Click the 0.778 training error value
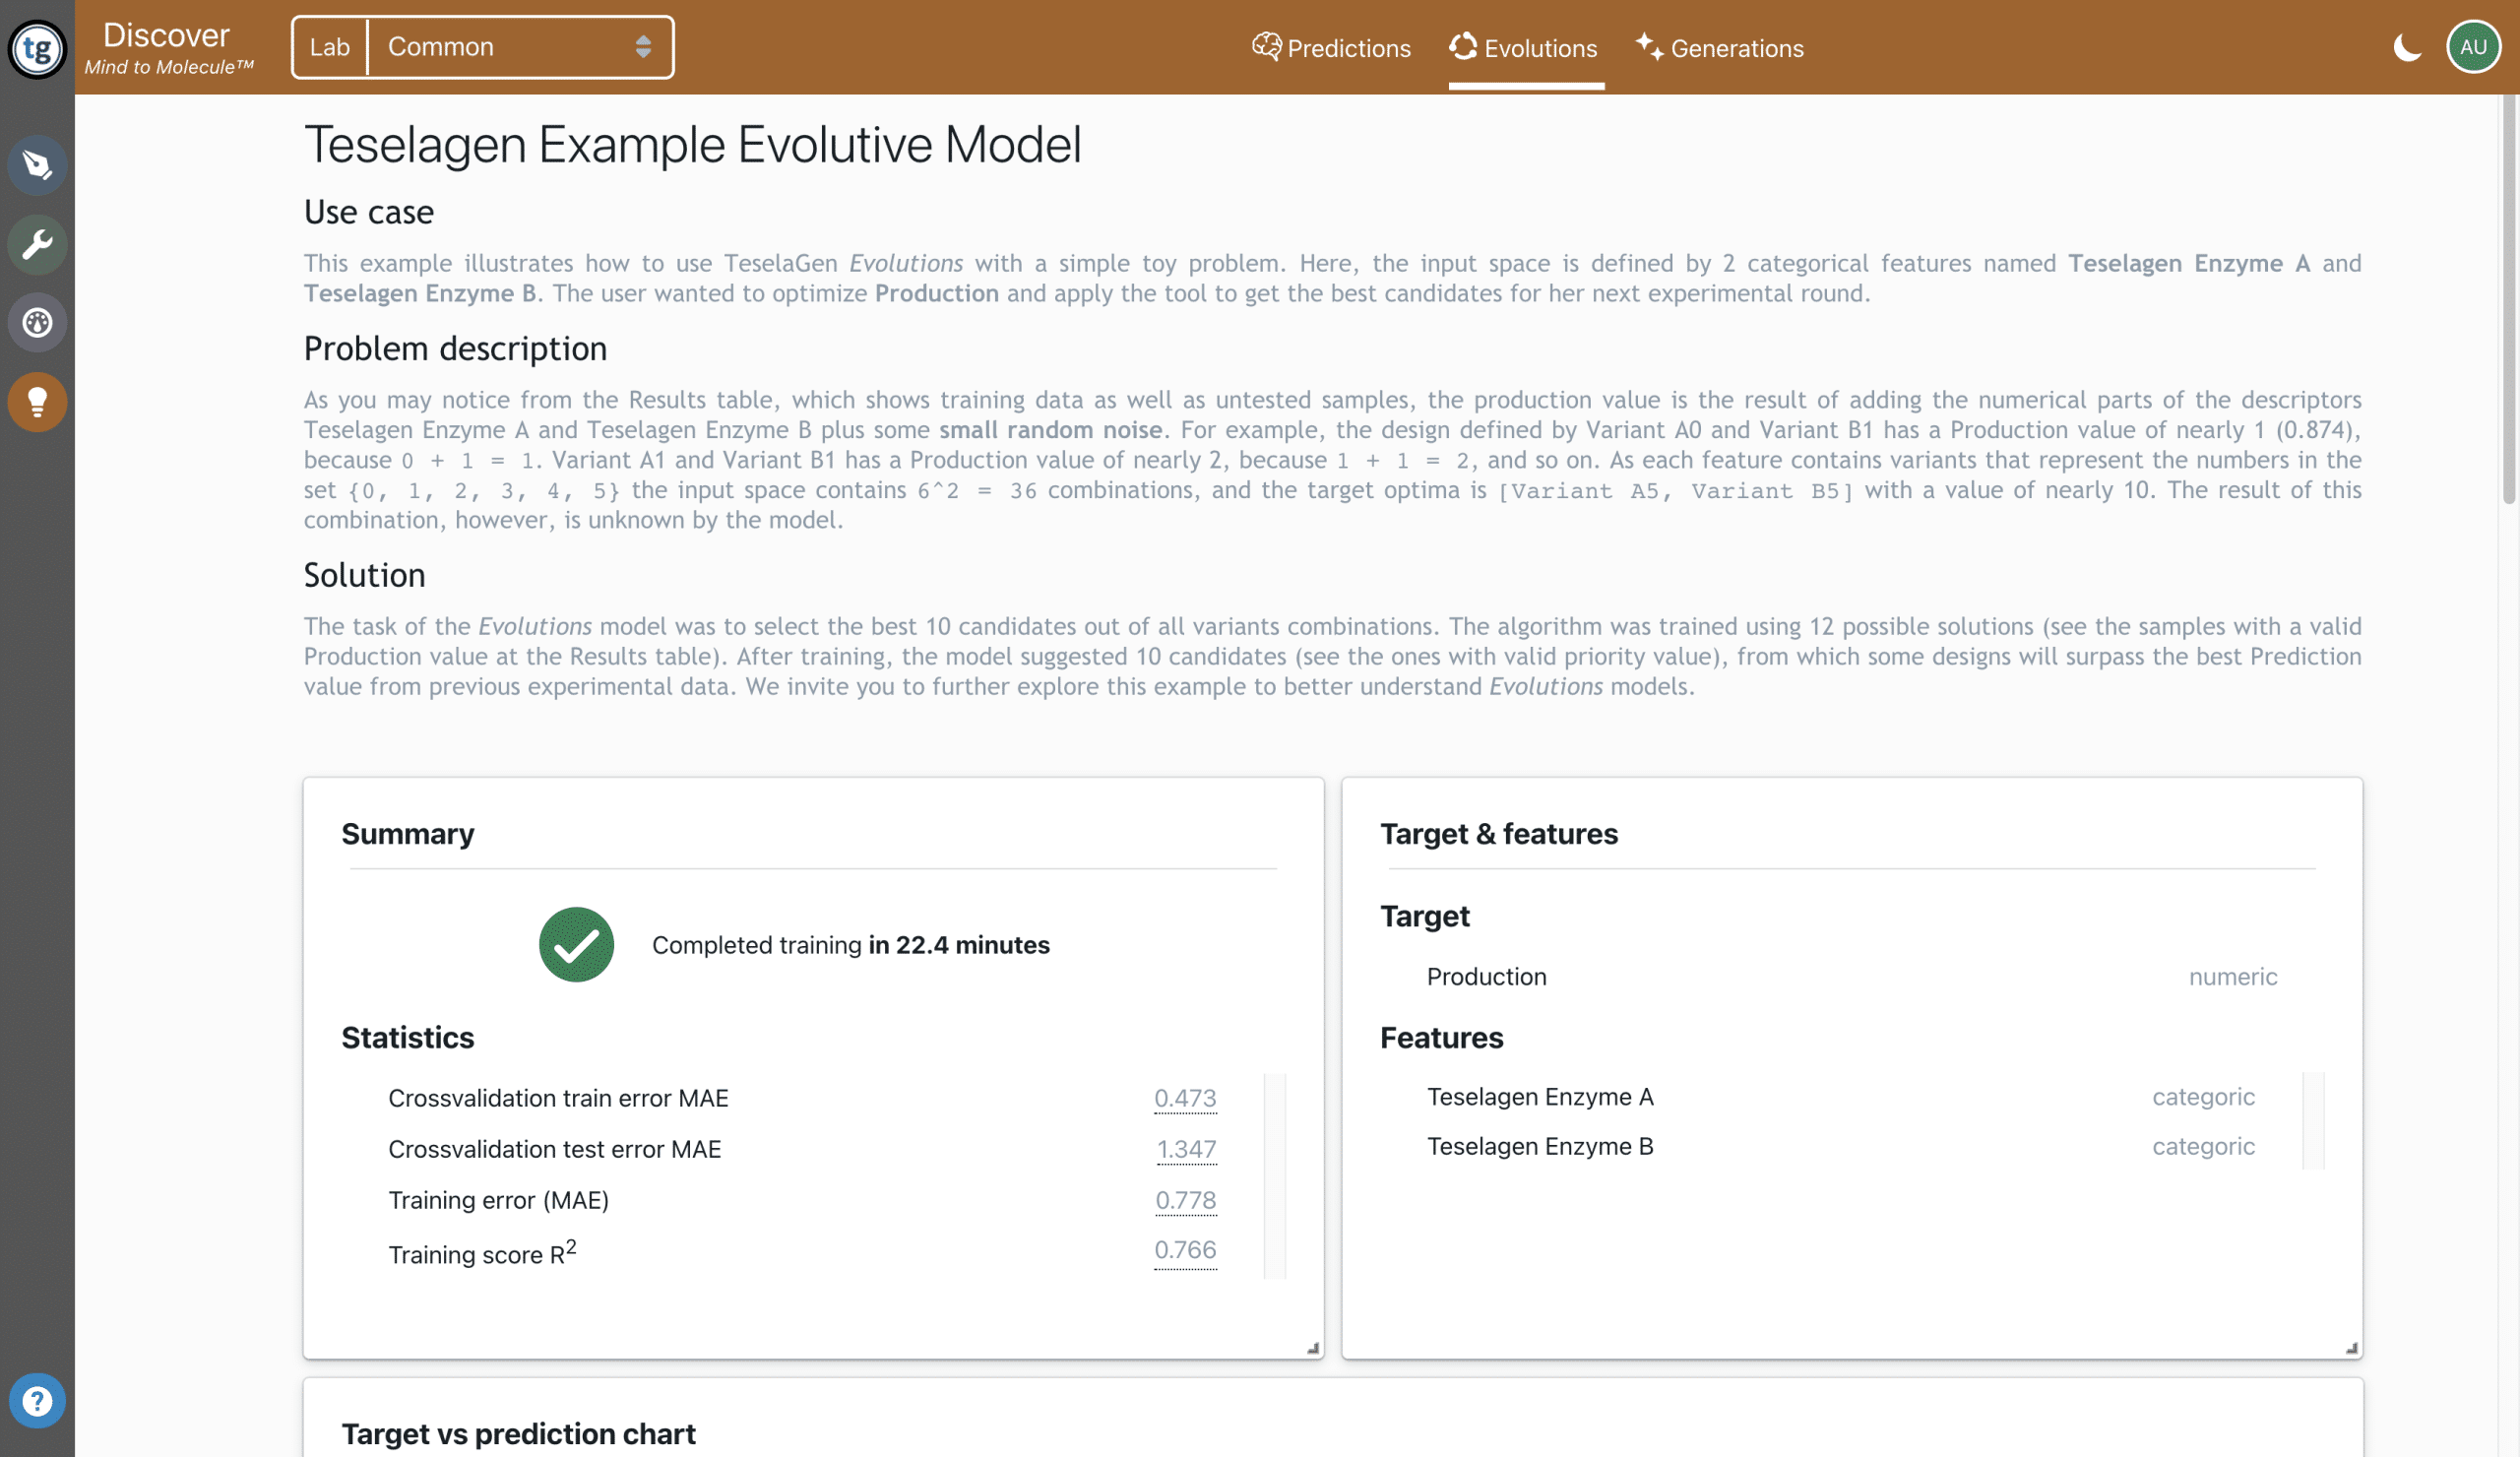Screen dimensions: 2520x1457 point(1186,1200)
